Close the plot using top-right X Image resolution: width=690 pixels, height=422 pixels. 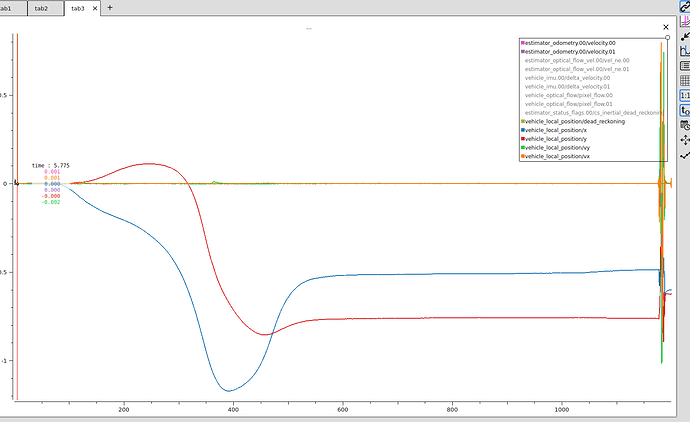tap(667, 28)
